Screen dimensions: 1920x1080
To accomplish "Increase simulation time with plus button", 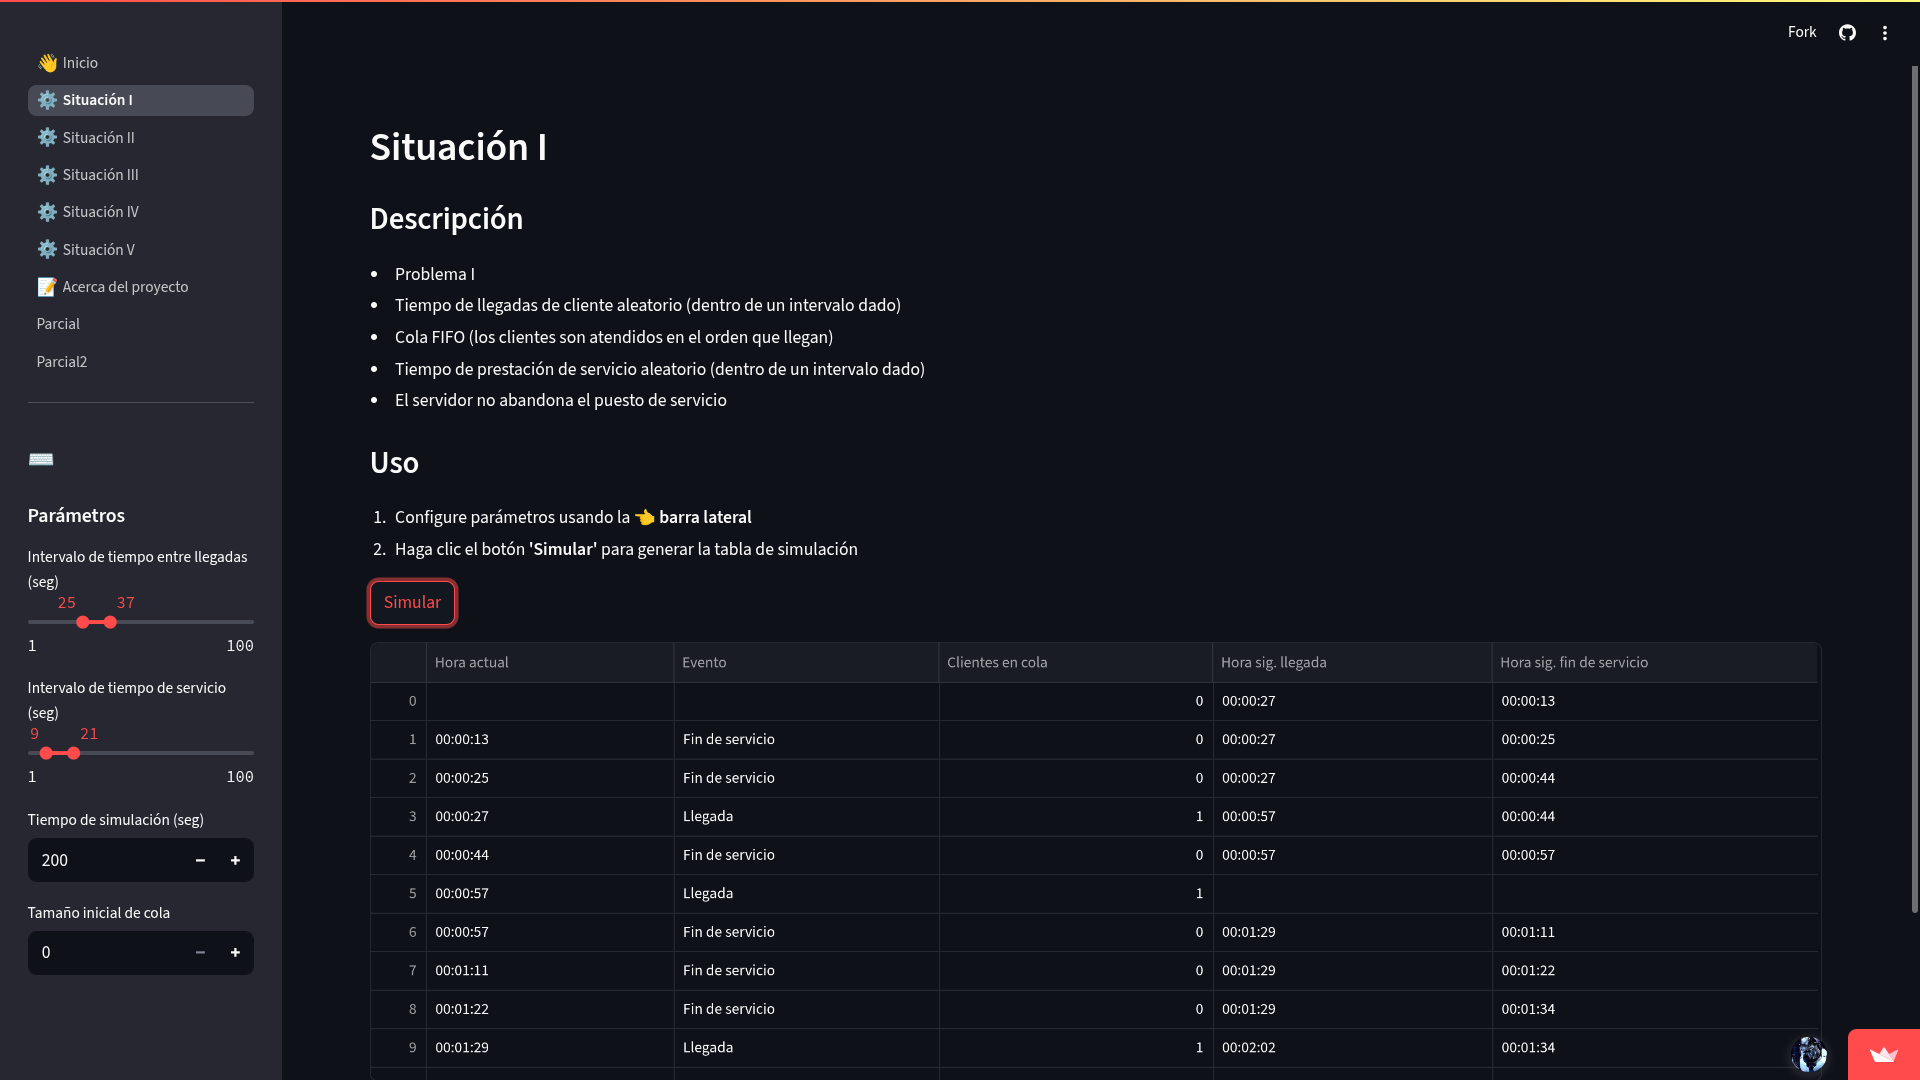I will click(x=235, y=860).
